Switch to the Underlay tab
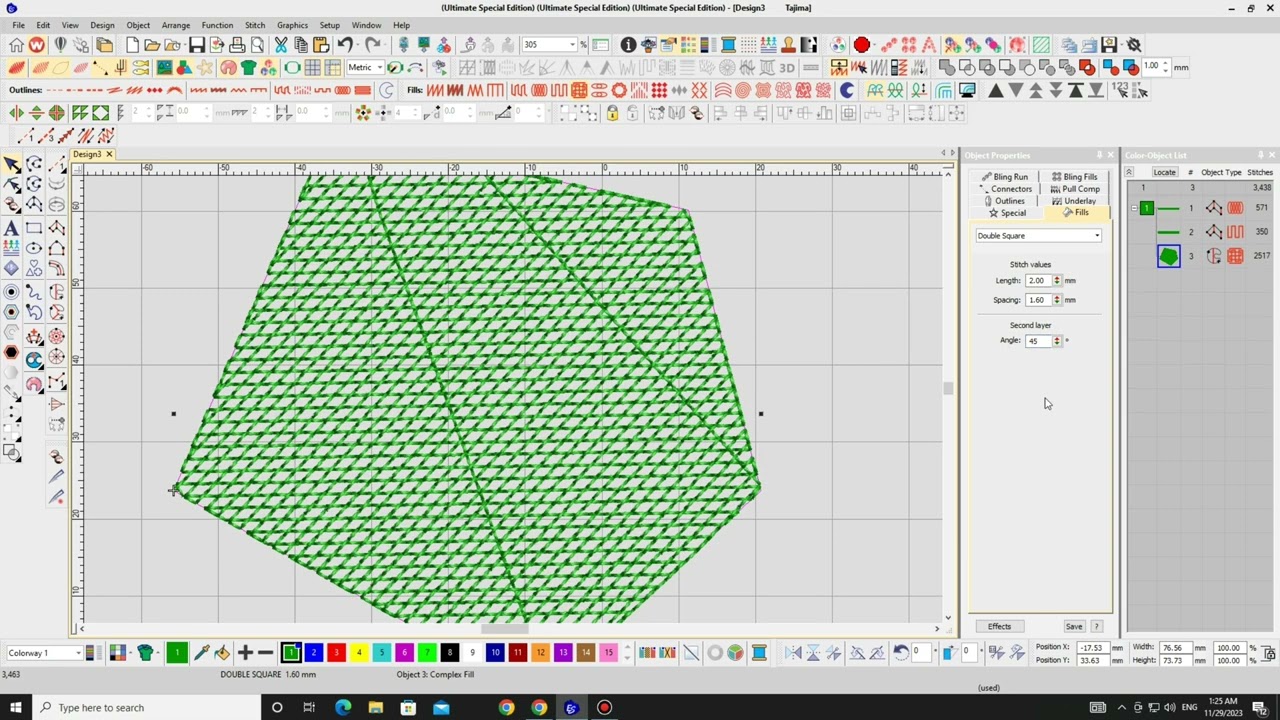The image size is (1280, 720). (x=1073, y=201)
